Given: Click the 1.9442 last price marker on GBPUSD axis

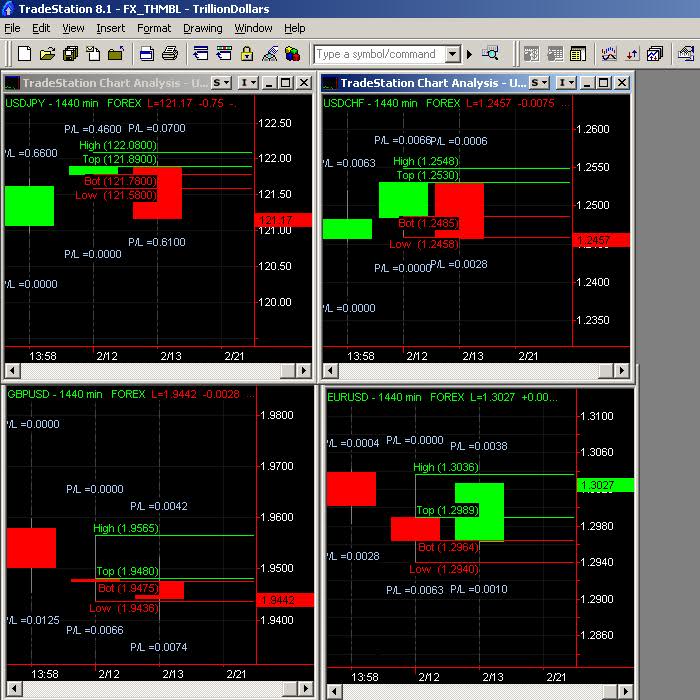Looking at the screenshot, I should point(285,600).
